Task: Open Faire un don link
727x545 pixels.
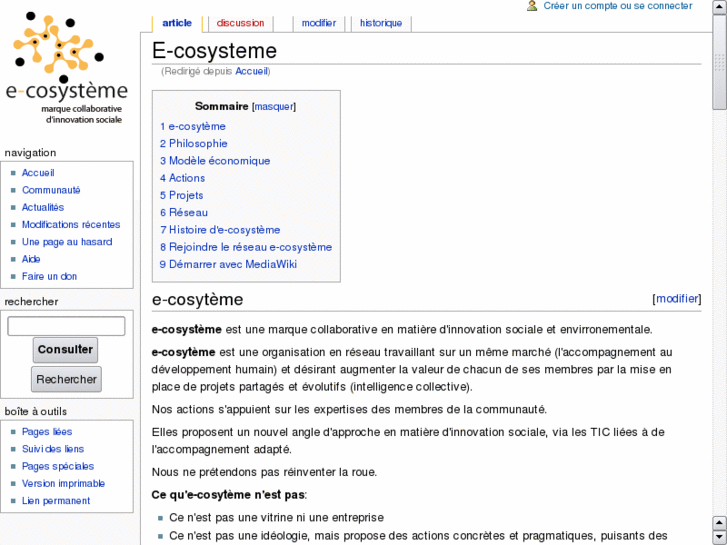Action: point(50,276)
